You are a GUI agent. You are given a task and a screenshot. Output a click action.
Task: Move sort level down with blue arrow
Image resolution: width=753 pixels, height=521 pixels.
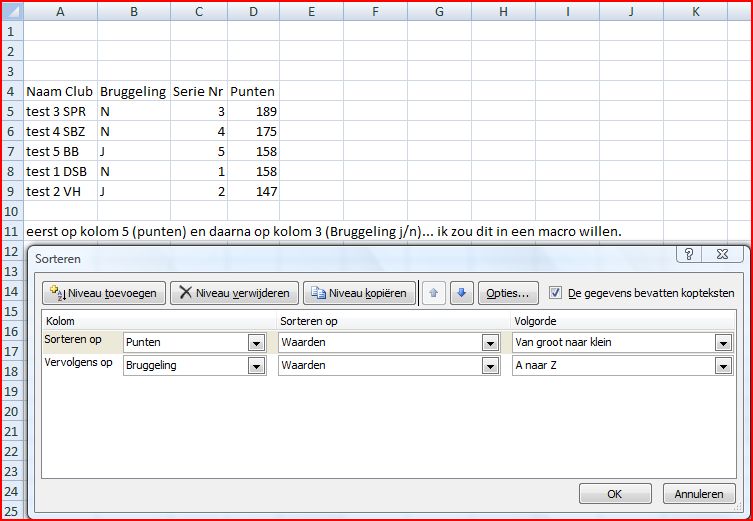[462, 293]
